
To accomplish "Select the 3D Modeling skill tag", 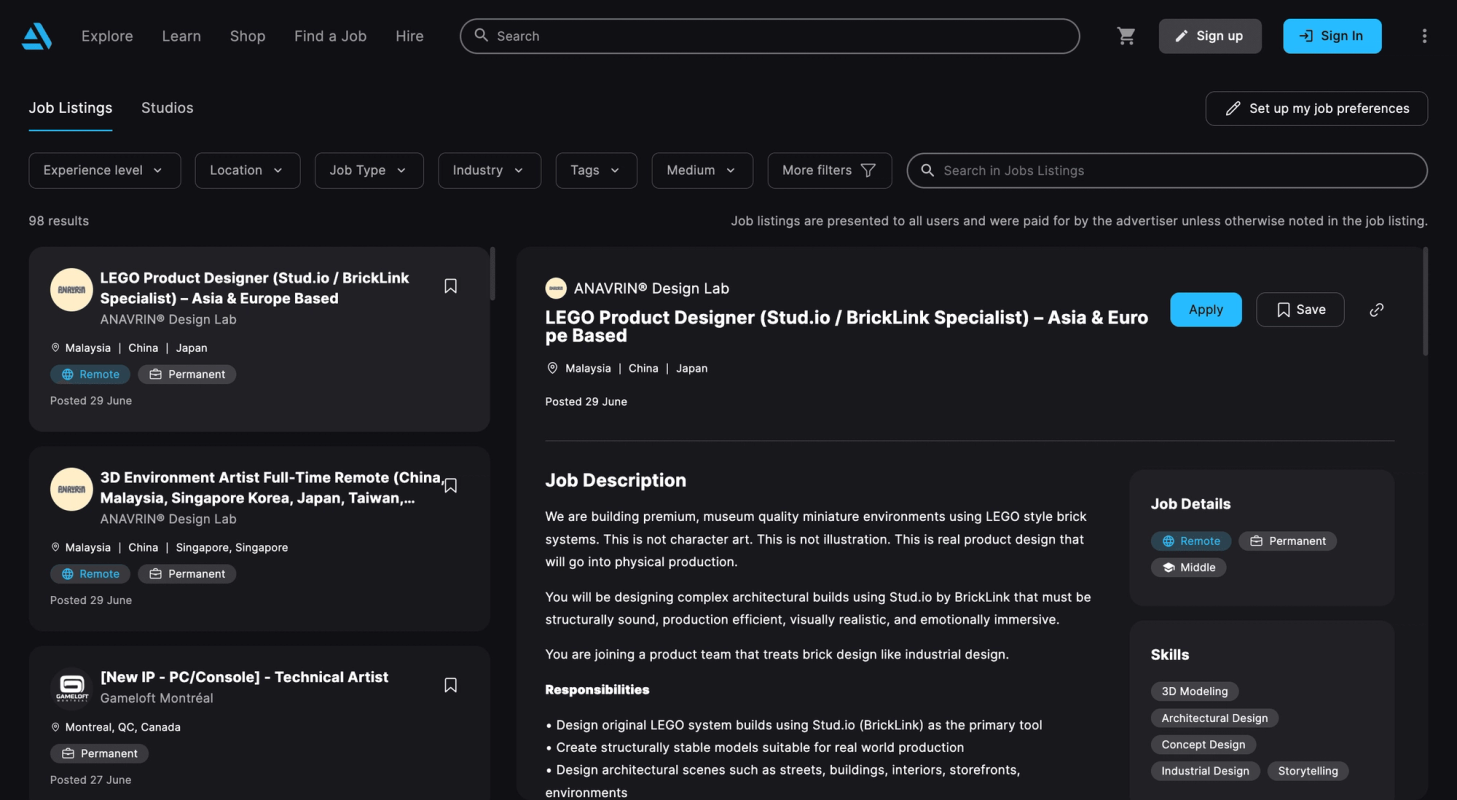I will click(1194, 691).
